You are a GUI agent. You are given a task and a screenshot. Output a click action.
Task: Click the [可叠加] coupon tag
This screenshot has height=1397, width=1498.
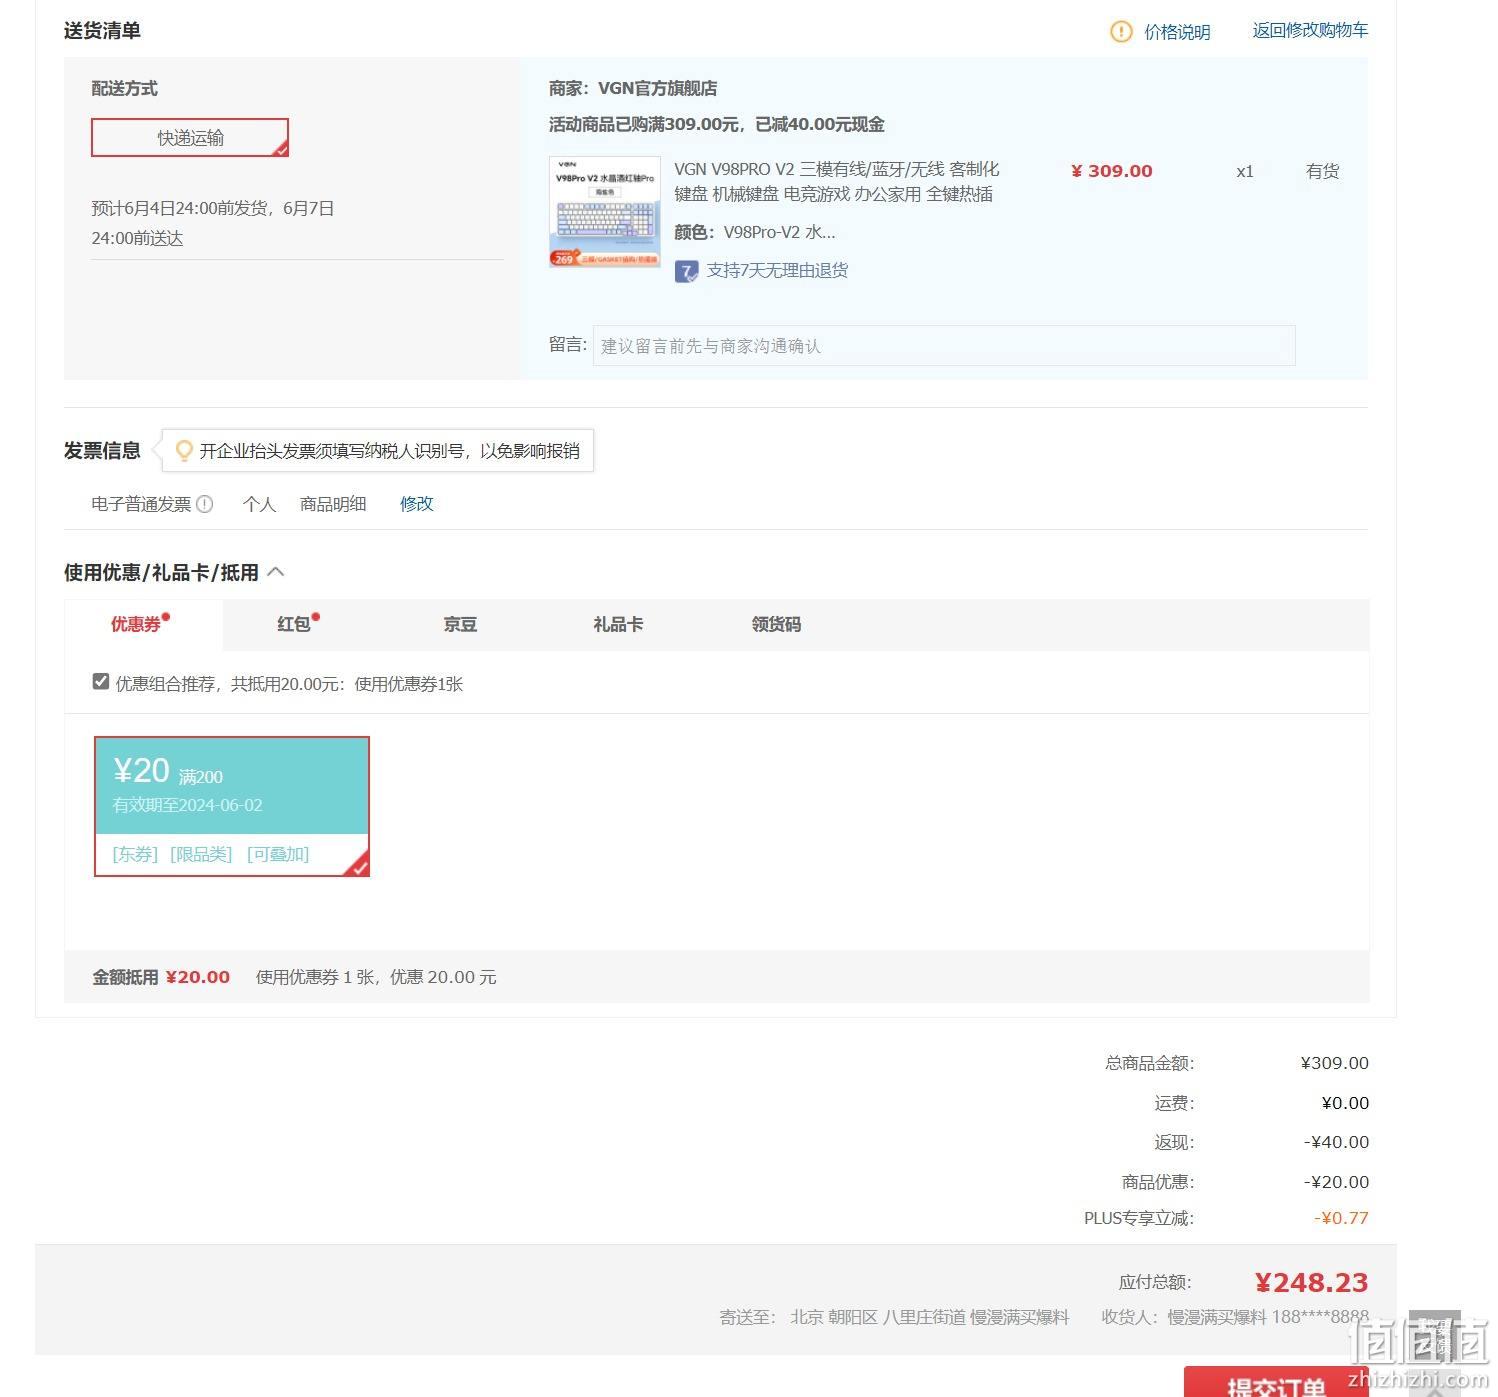coord(278,854)
